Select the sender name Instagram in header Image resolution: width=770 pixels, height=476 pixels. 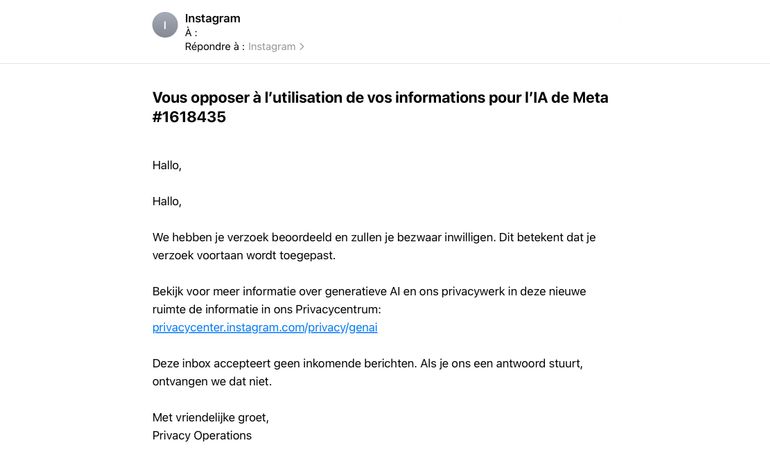tap(212, 18)
